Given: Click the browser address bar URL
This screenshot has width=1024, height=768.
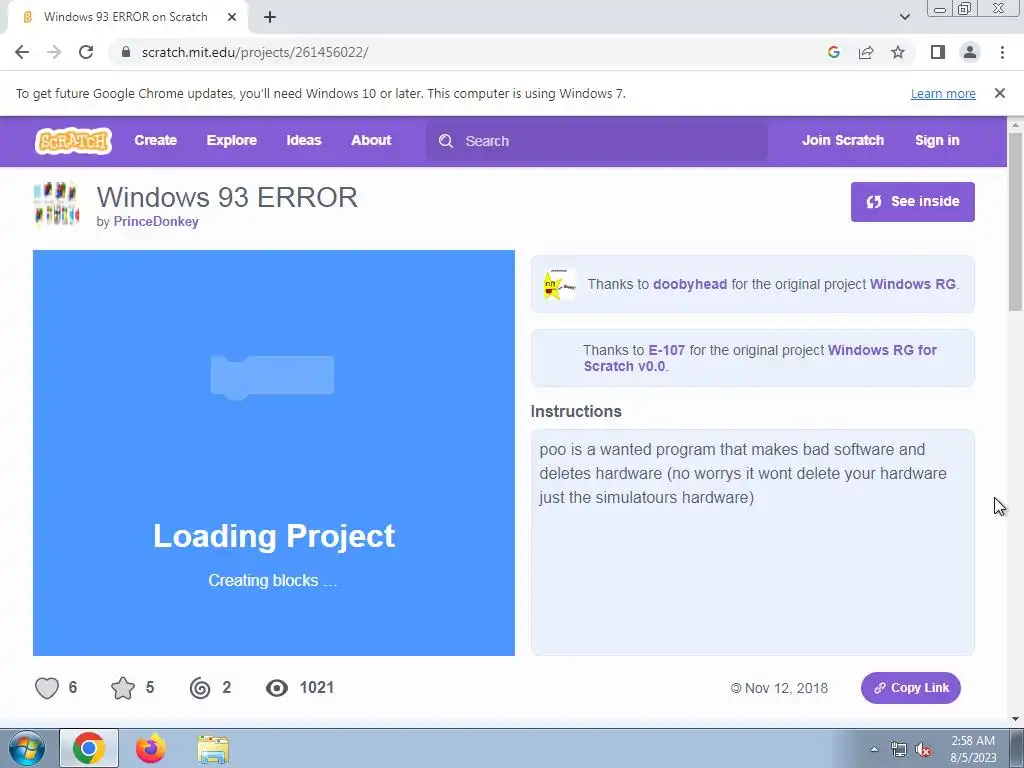Looking at the screenshot, I should coord(255,52).
